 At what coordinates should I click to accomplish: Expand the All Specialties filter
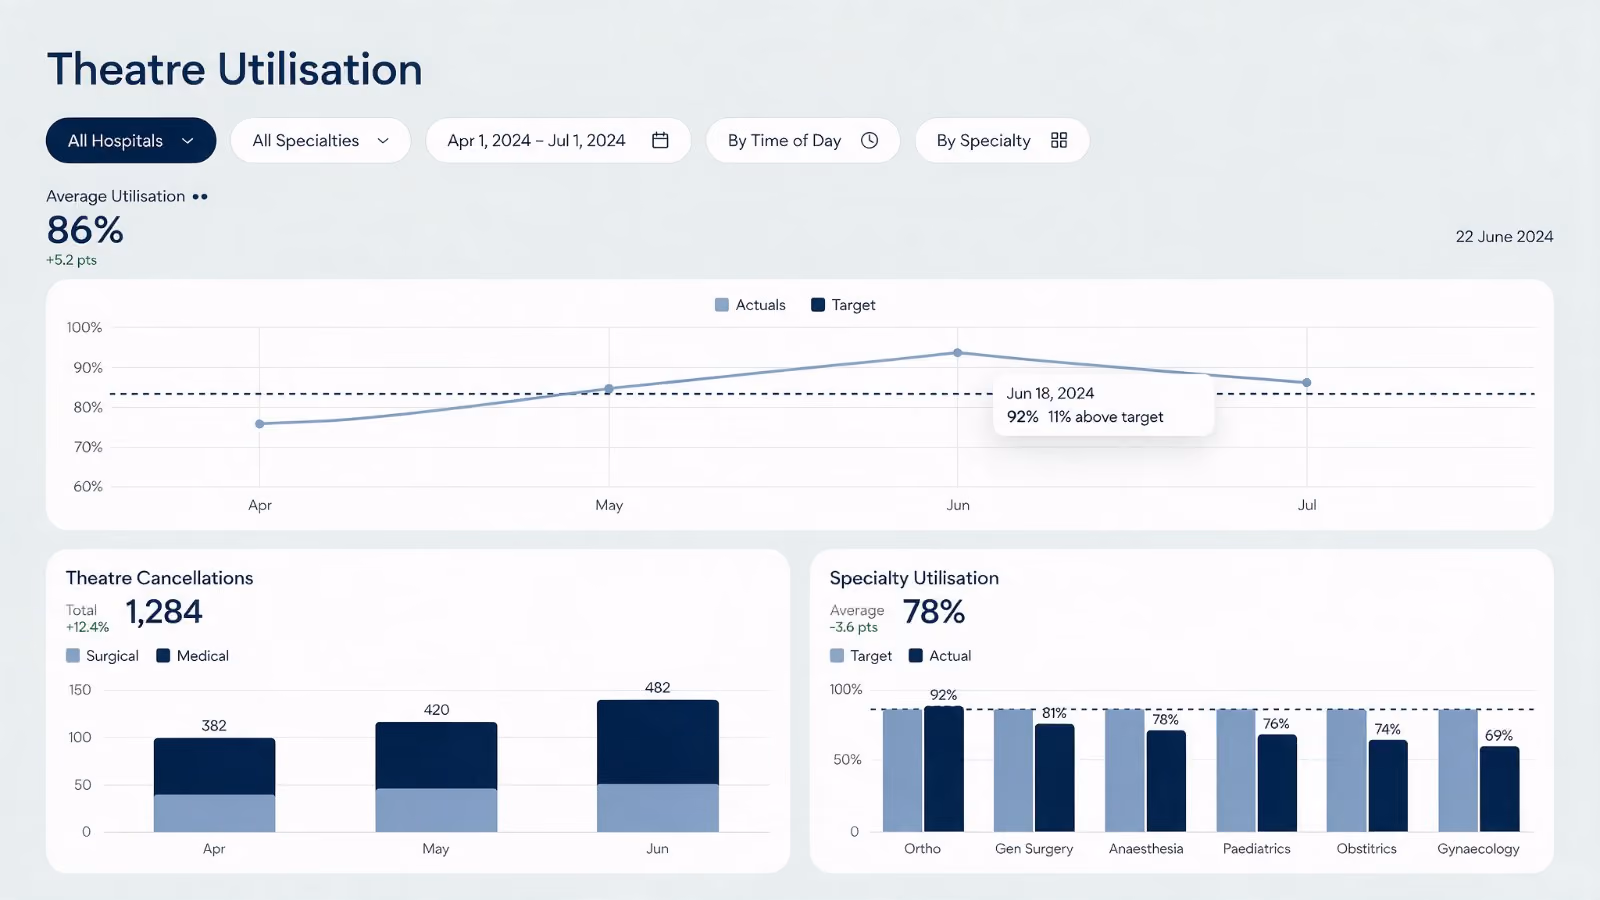[x=320, y=141]
